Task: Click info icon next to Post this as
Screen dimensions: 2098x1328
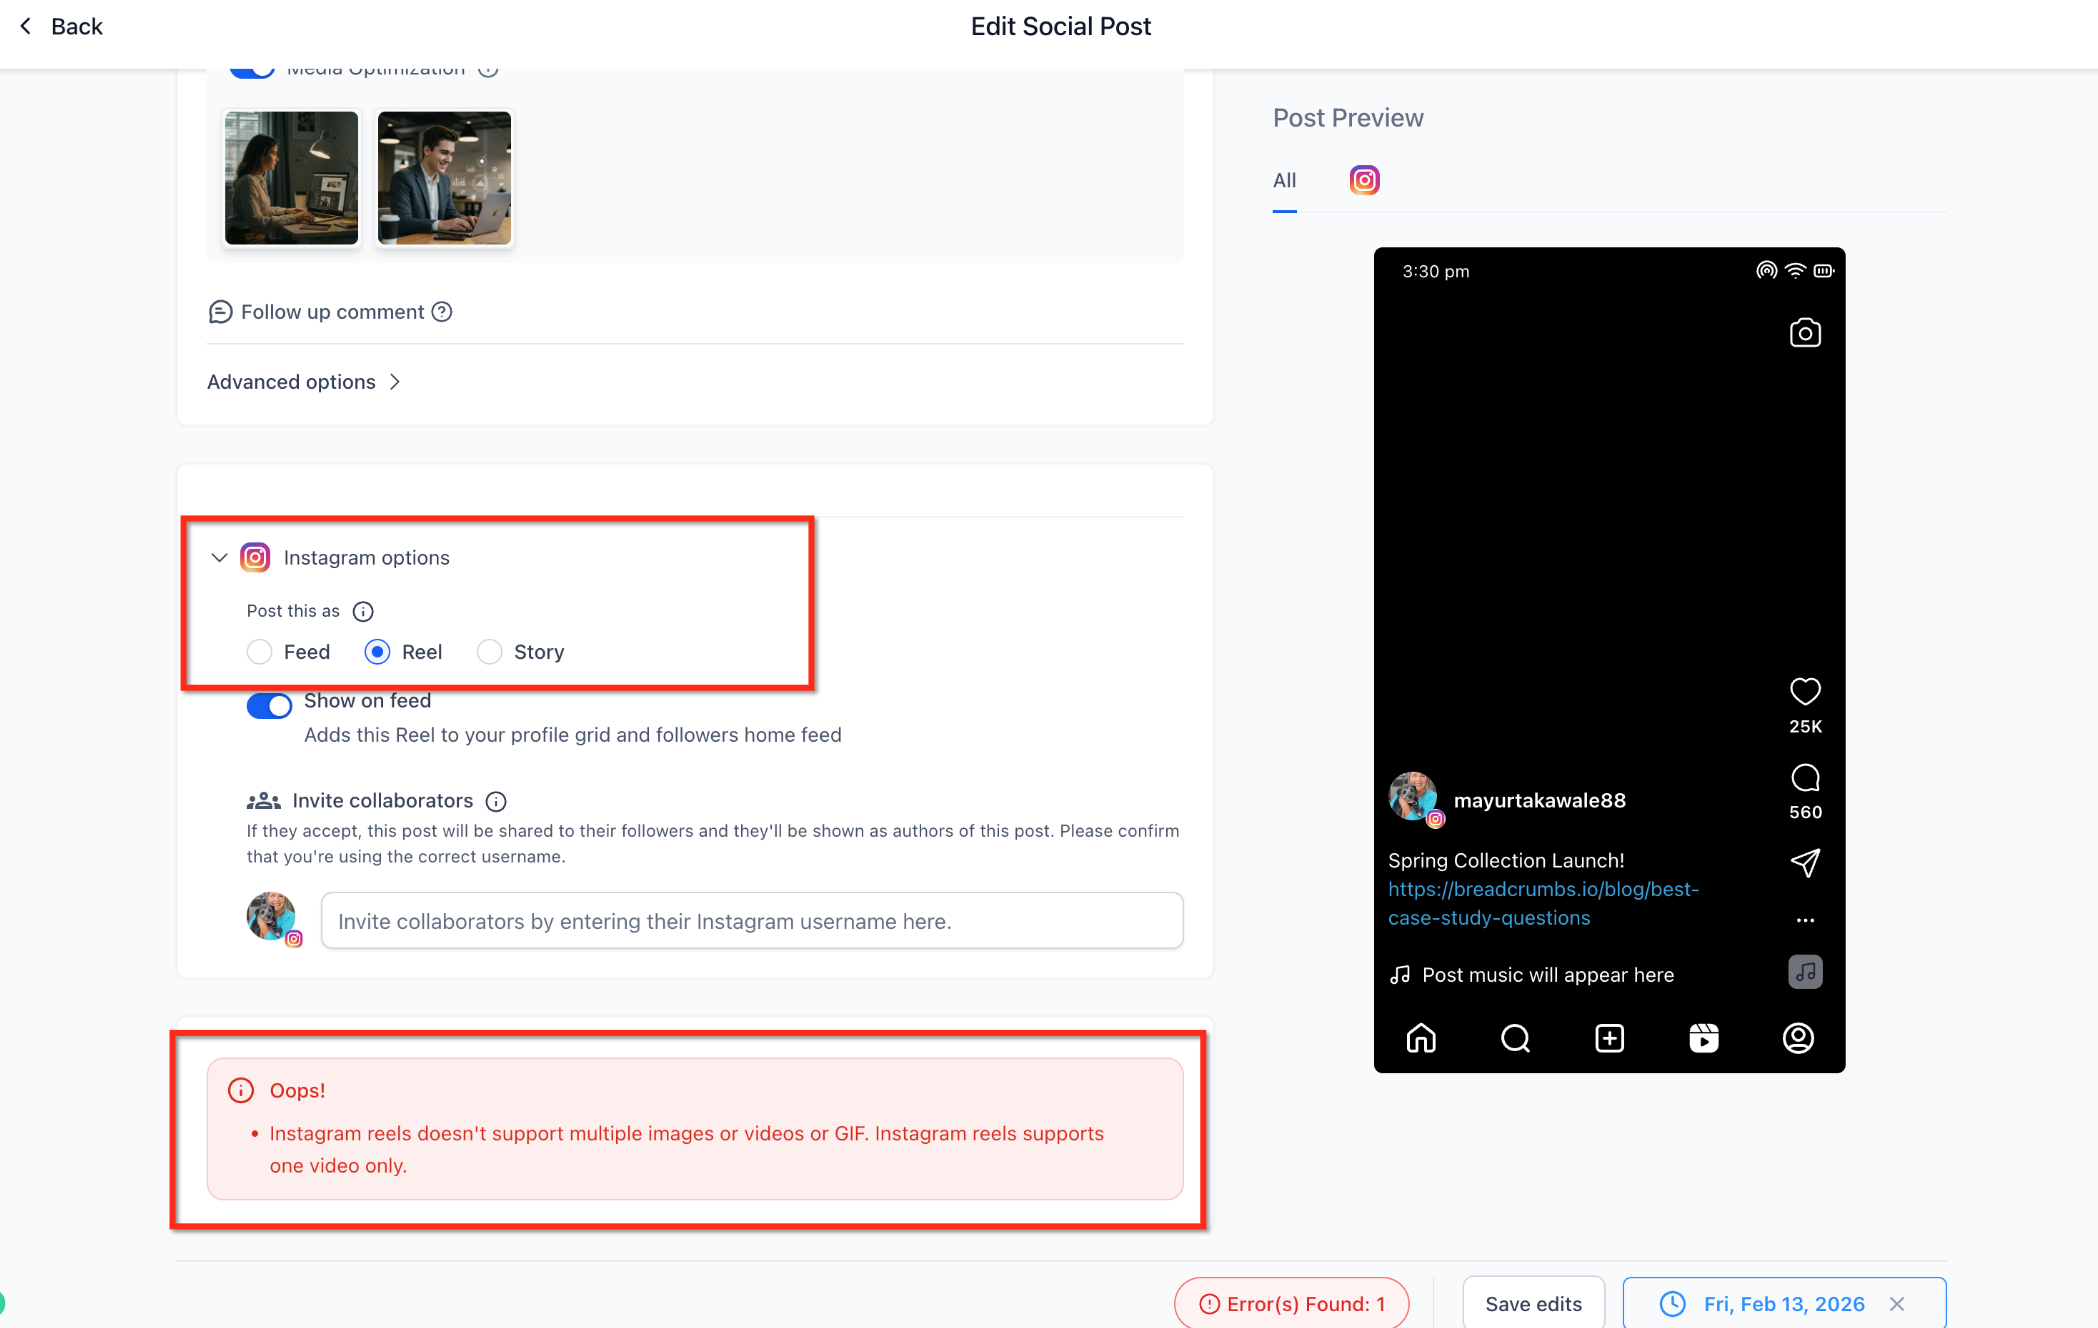Action: [x=363, y=611]
